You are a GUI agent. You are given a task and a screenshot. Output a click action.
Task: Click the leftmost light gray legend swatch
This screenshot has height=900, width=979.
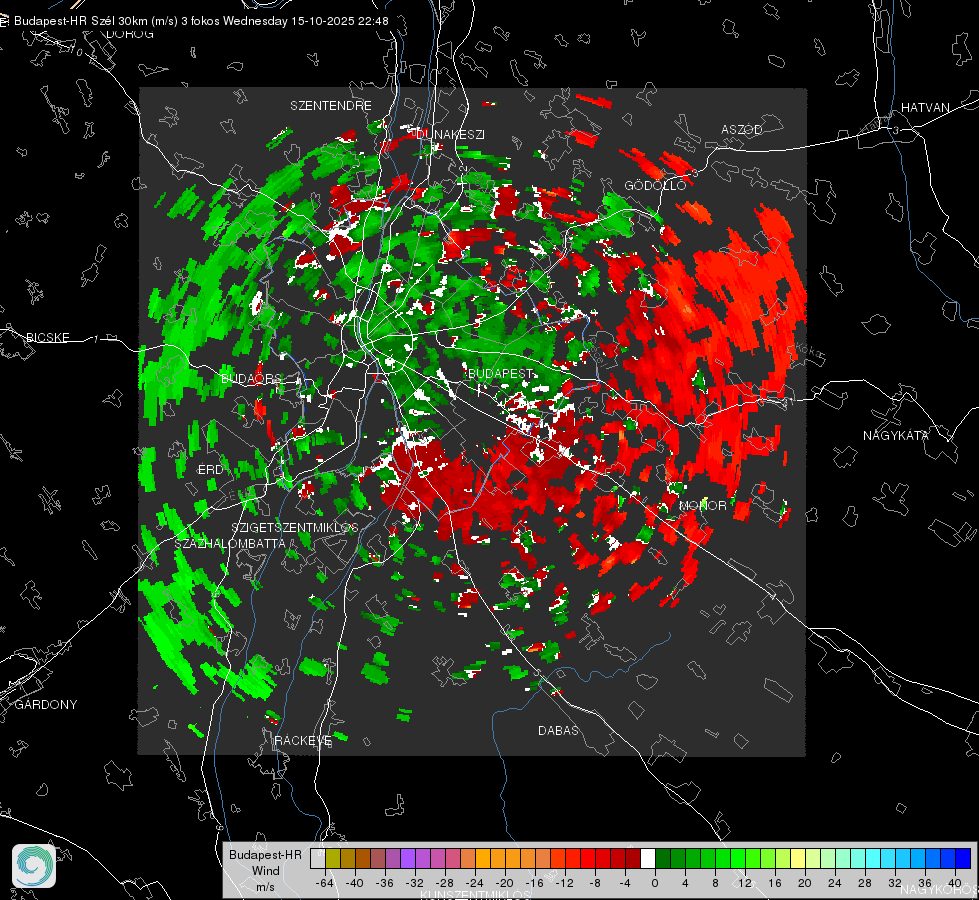[318, 859]
